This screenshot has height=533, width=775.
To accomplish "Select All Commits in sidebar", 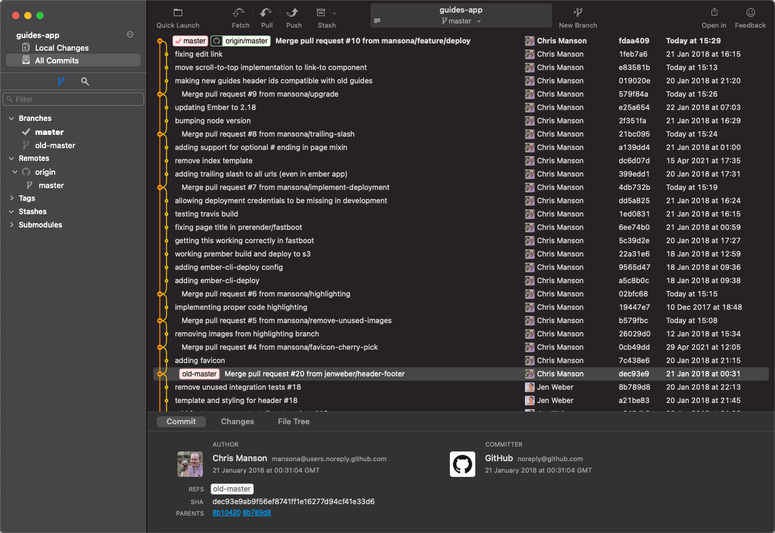I will pos(73,60).
